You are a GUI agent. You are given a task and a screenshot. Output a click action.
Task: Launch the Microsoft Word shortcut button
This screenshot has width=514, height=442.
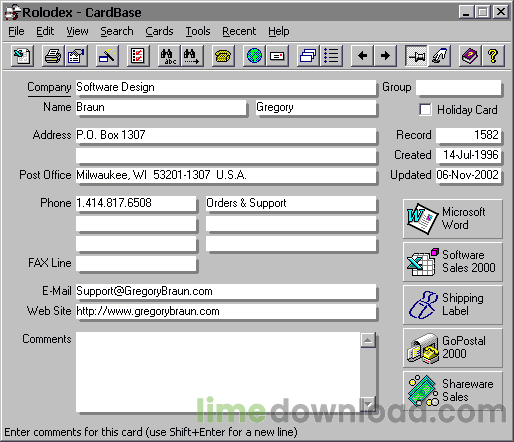tap(453, 219)
